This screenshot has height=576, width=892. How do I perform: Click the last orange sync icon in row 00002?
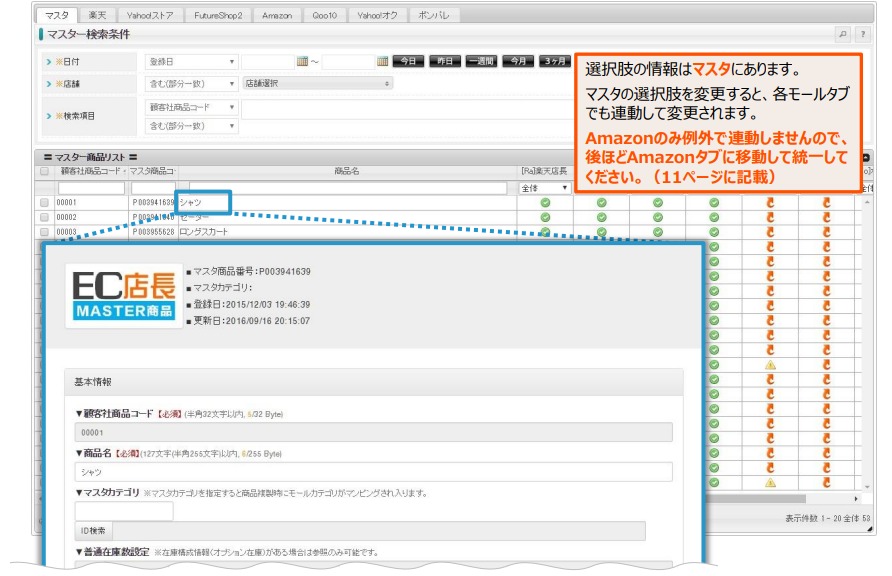(x=827, y=217)
